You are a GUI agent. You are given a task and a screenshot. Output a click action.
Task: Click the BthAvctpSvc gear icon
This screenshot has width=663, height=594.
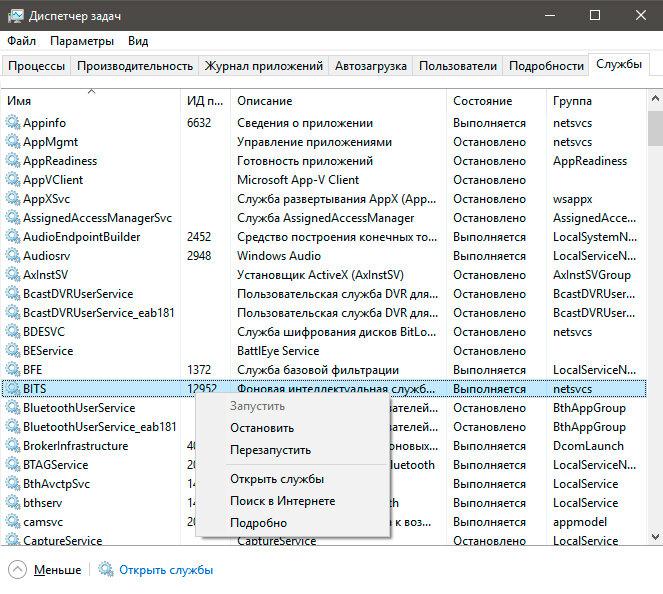pyautogui.click(x=13, y=484)
